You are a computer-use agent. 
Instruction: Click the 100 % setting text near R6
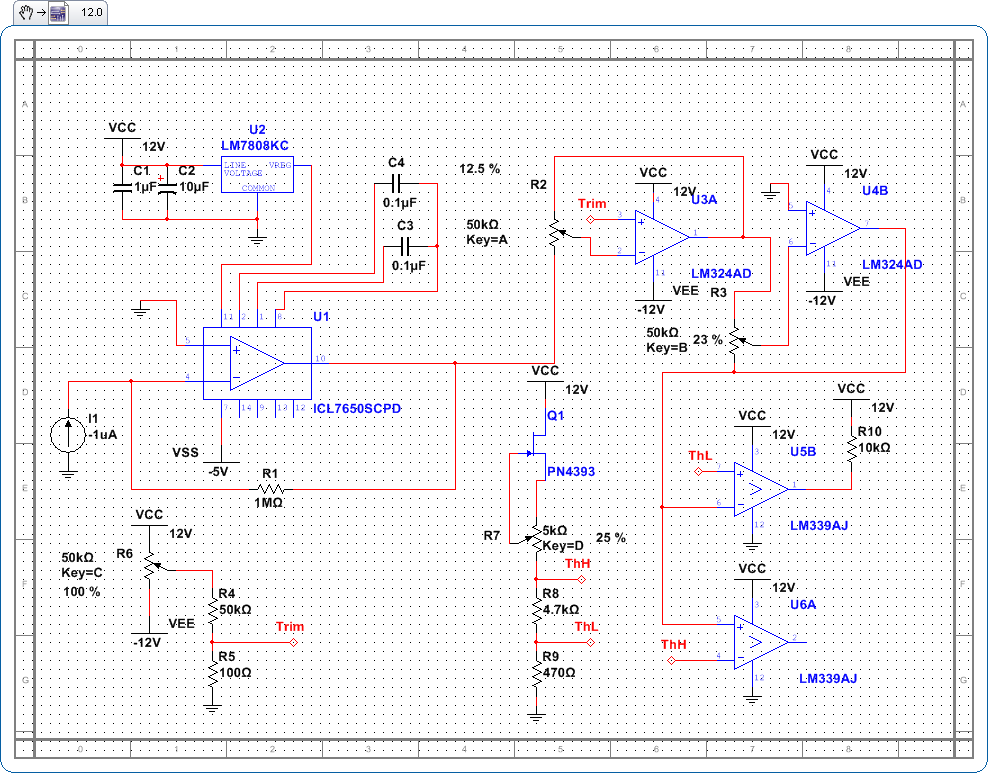[82, 592]
